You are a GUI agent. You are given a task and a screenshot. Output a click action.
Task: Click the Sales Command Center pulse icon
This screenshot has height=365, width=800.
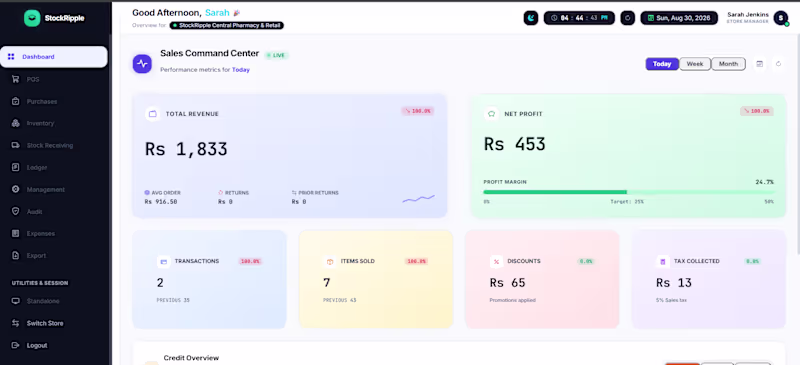pos(142,64)
